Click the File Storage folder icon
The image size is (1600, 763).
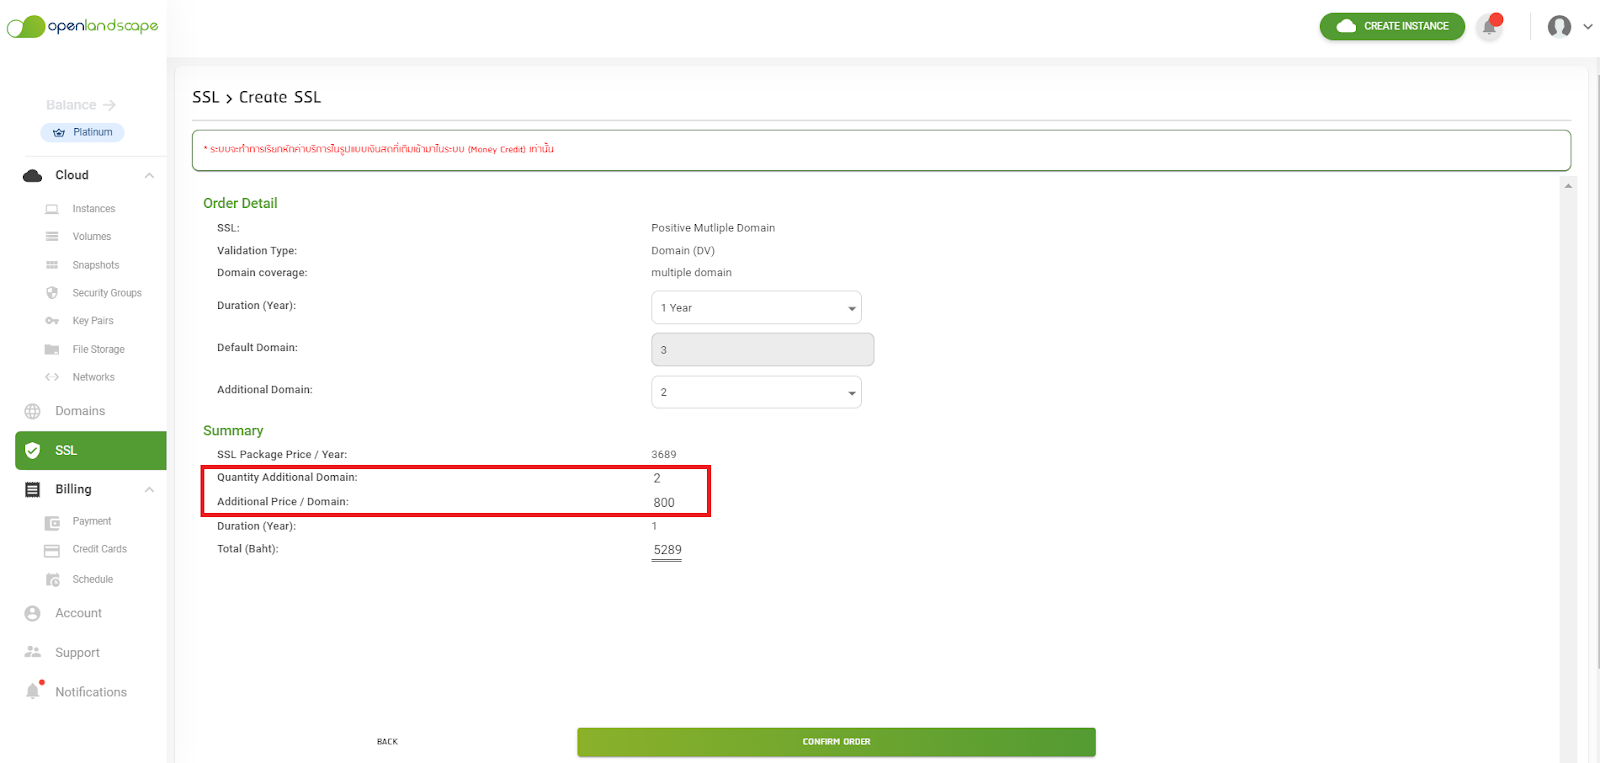[52, 350]
